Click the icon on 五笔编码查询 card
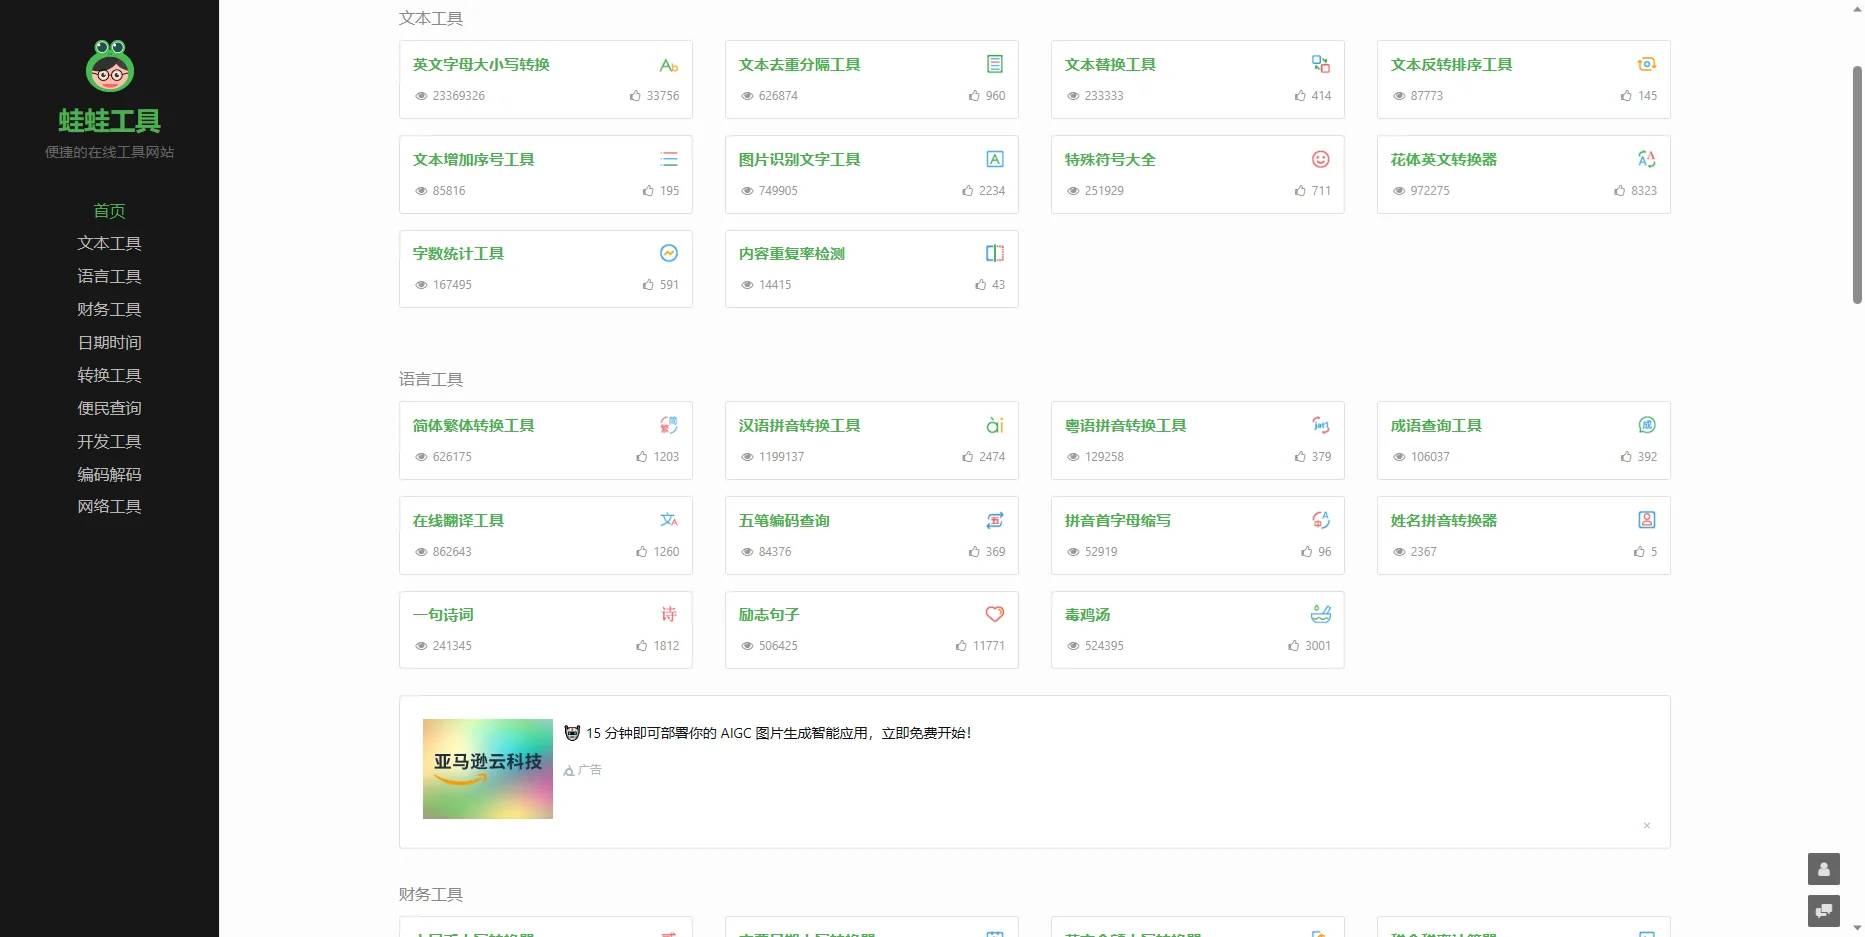 coord(995,520)
